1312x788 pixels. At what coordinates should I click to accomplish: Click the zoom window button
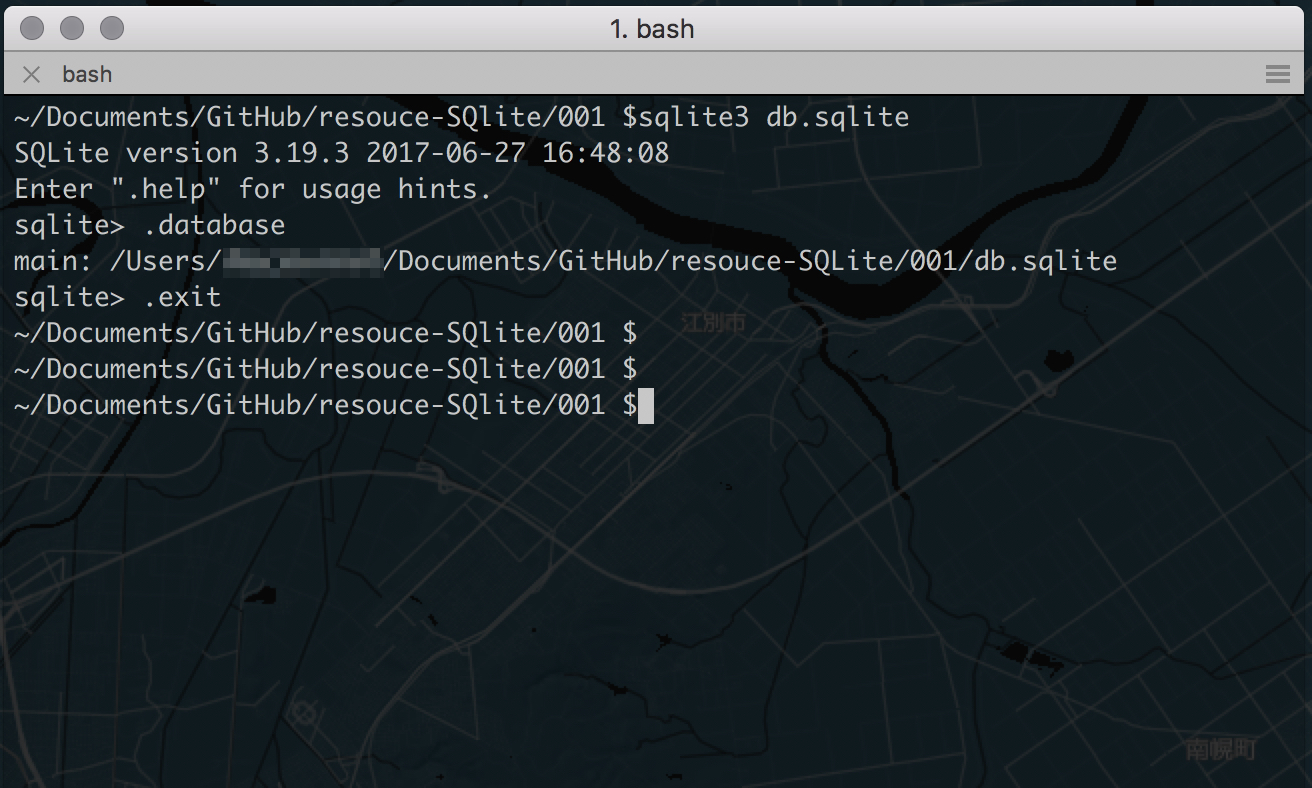(x=112, y=28)
